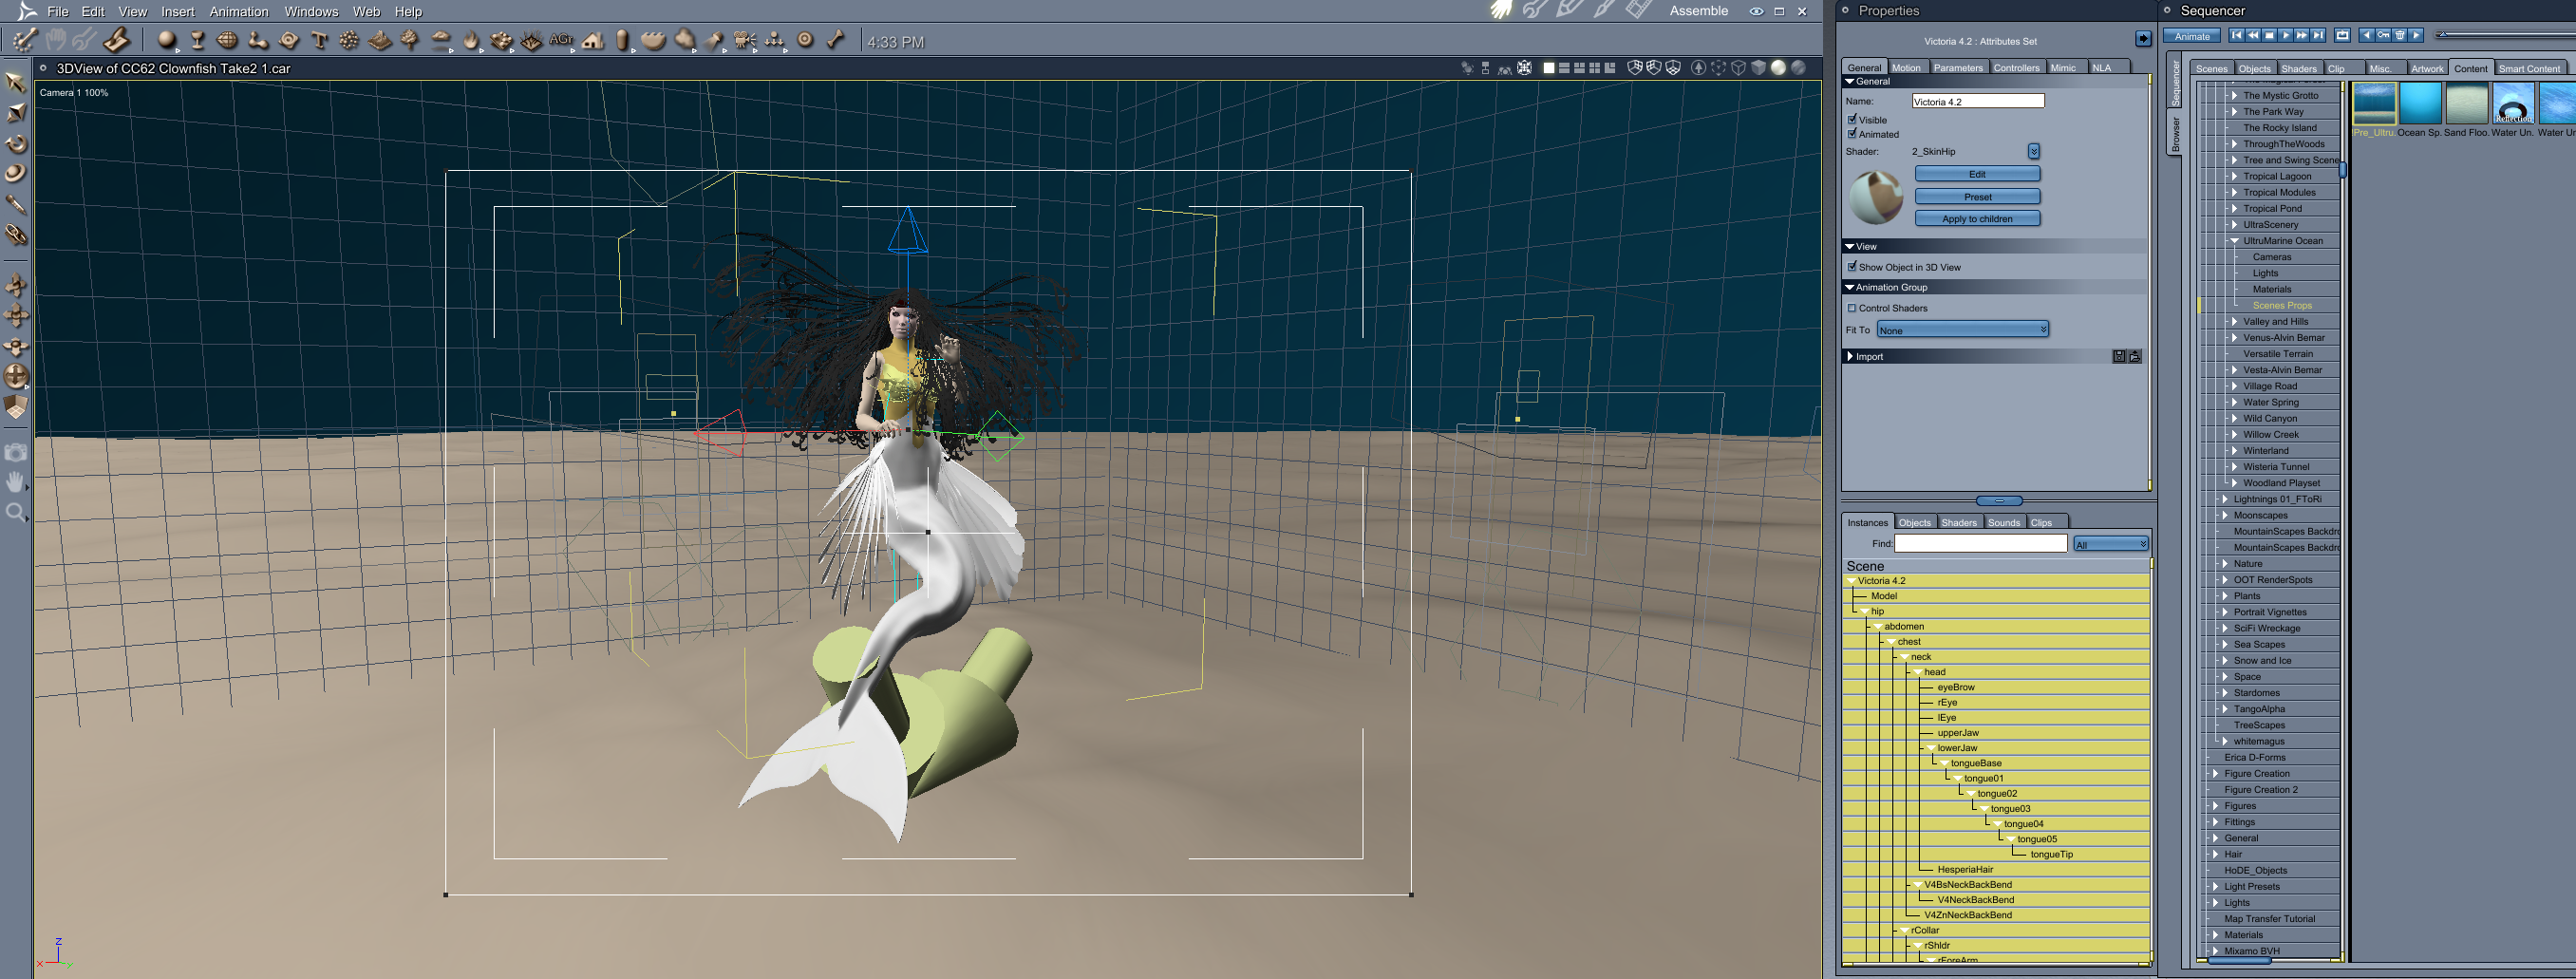The image size is (2576, 979).
Task: Pick the Eyedropper tool
Action: pos(16,204)
